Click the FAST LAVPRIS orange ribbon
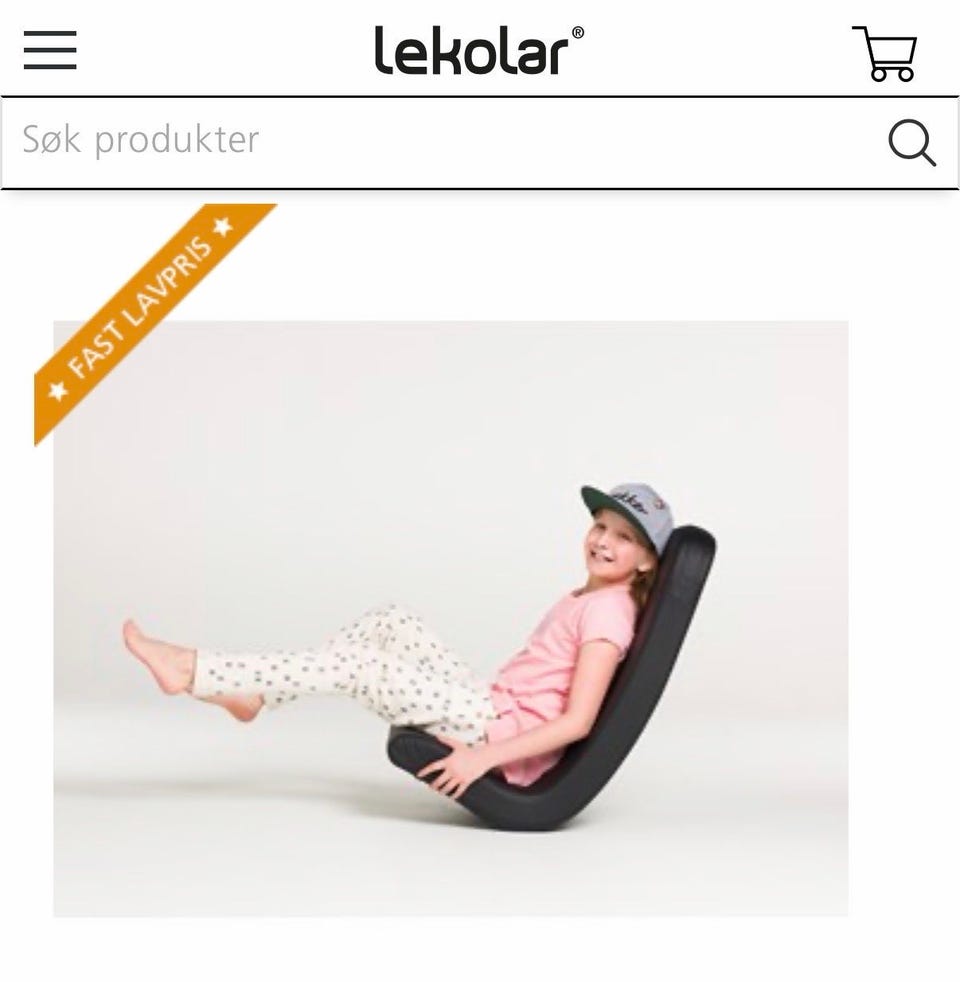The width and height of the screenshot is (960, 982). [155, 324]
